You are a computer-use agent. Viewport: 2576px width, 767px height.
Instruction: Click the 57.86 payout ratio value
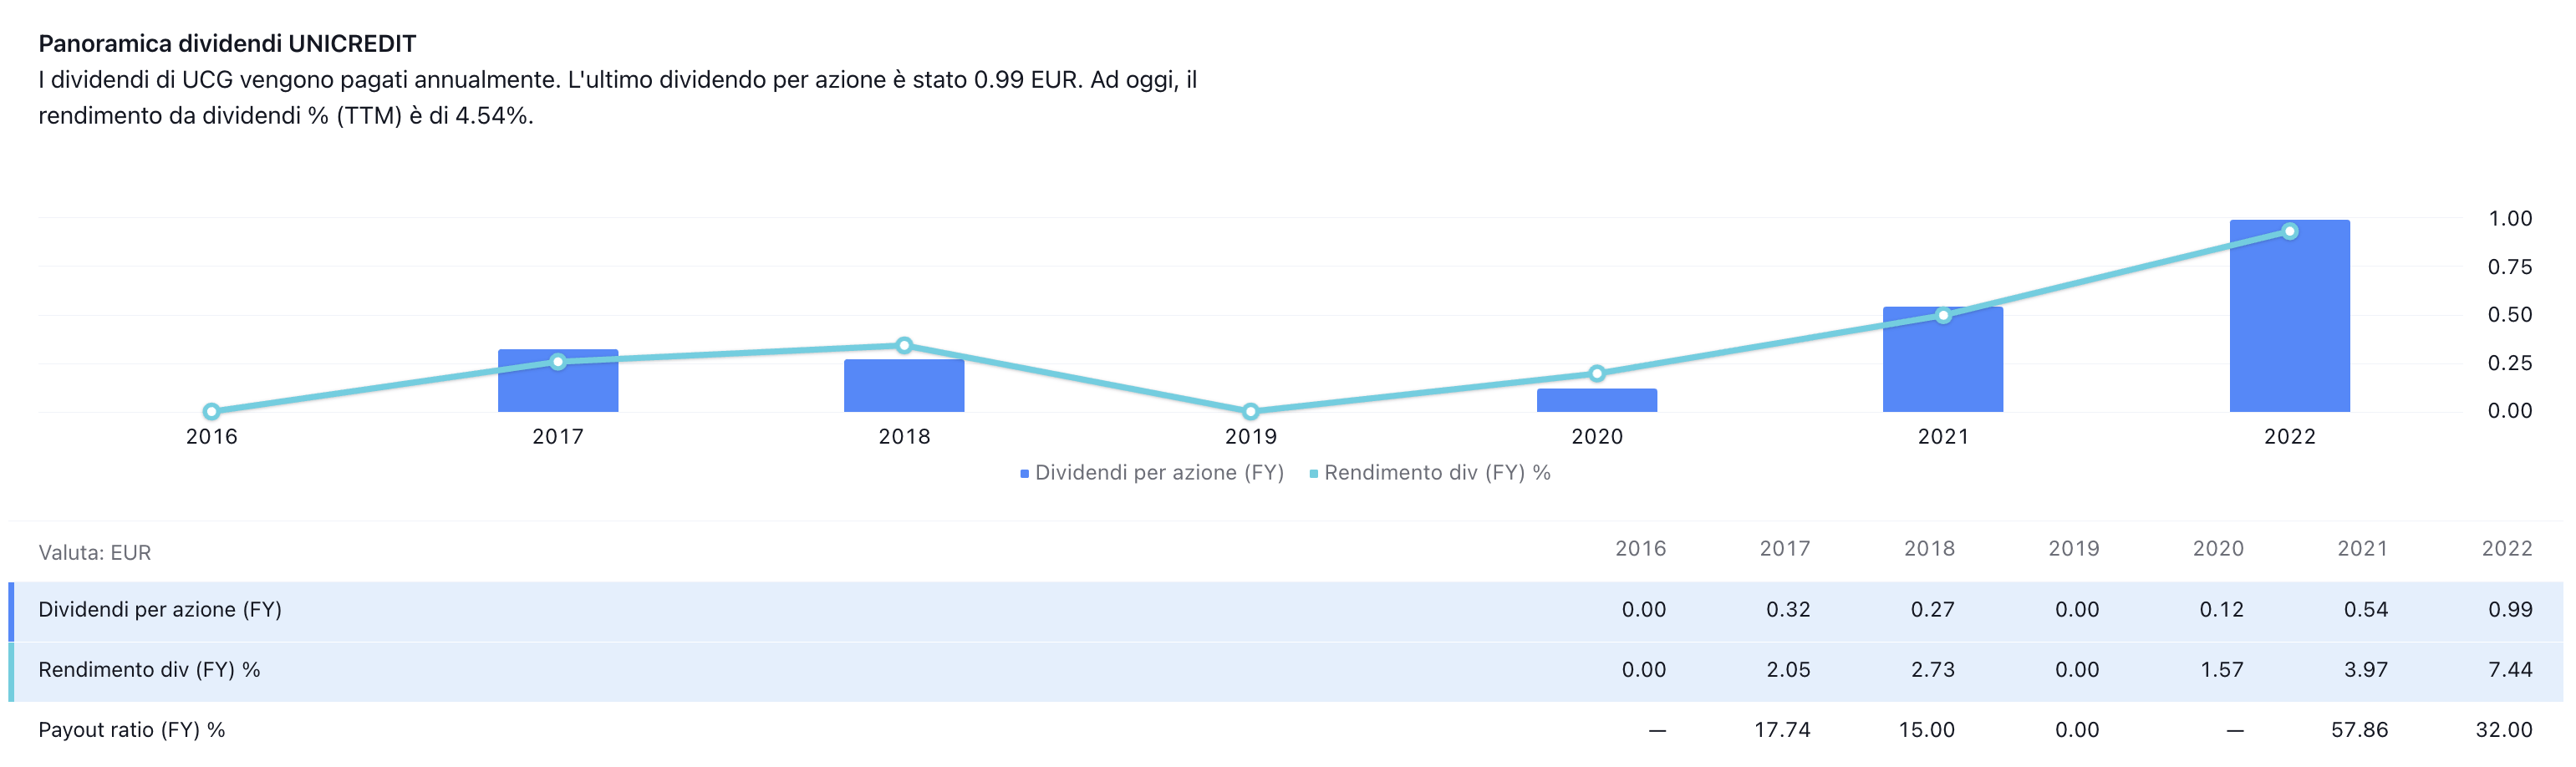click(x=2359, y=730)
